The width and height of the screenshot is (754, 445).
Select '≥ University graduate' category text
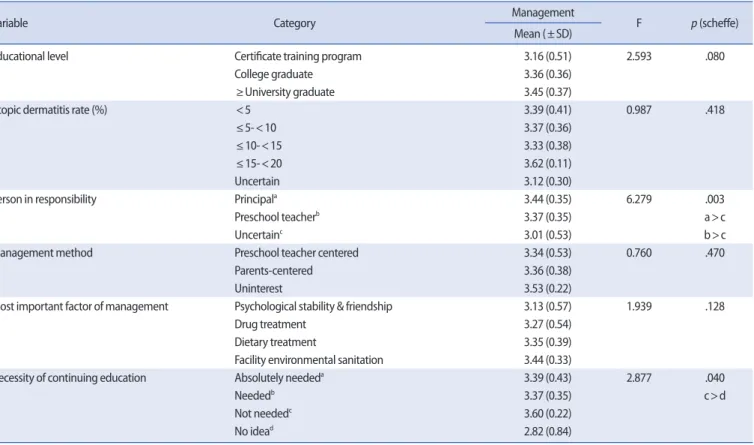tap(285, 92)
